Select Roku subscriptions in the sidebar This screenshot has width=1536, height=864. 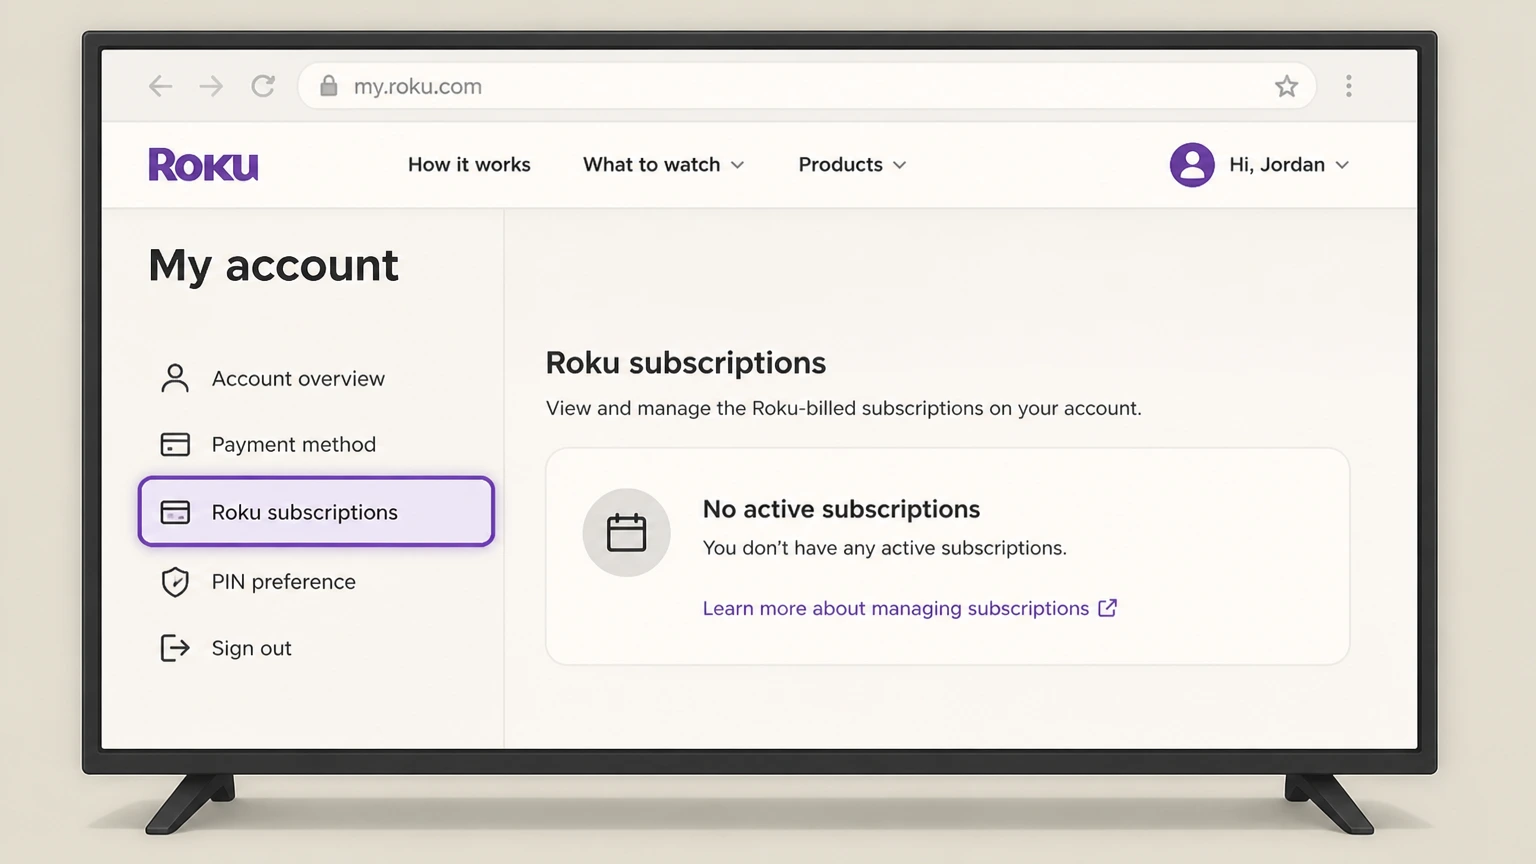pos(316,512)
